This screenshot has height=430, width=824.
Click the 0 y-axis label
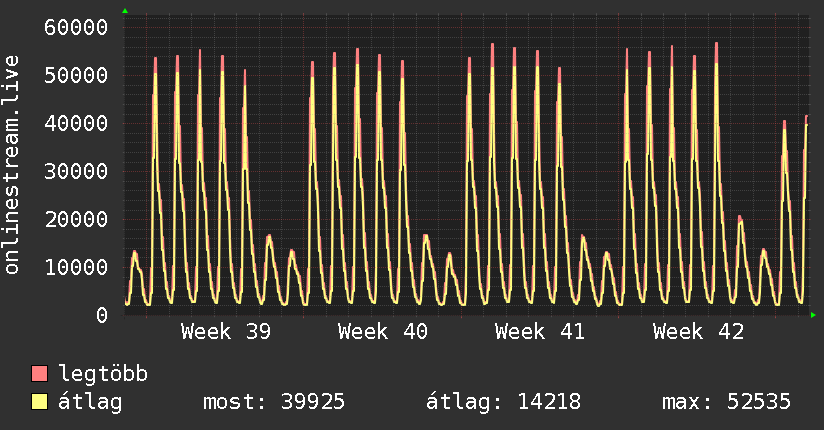click(x=102, y=315)
